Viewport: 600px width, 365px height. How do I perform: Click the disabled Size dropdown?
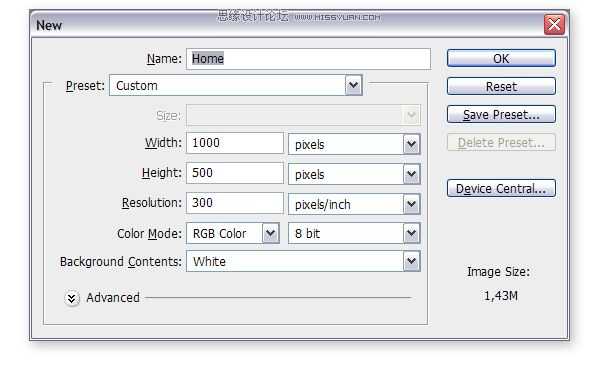tap(303, 115)
